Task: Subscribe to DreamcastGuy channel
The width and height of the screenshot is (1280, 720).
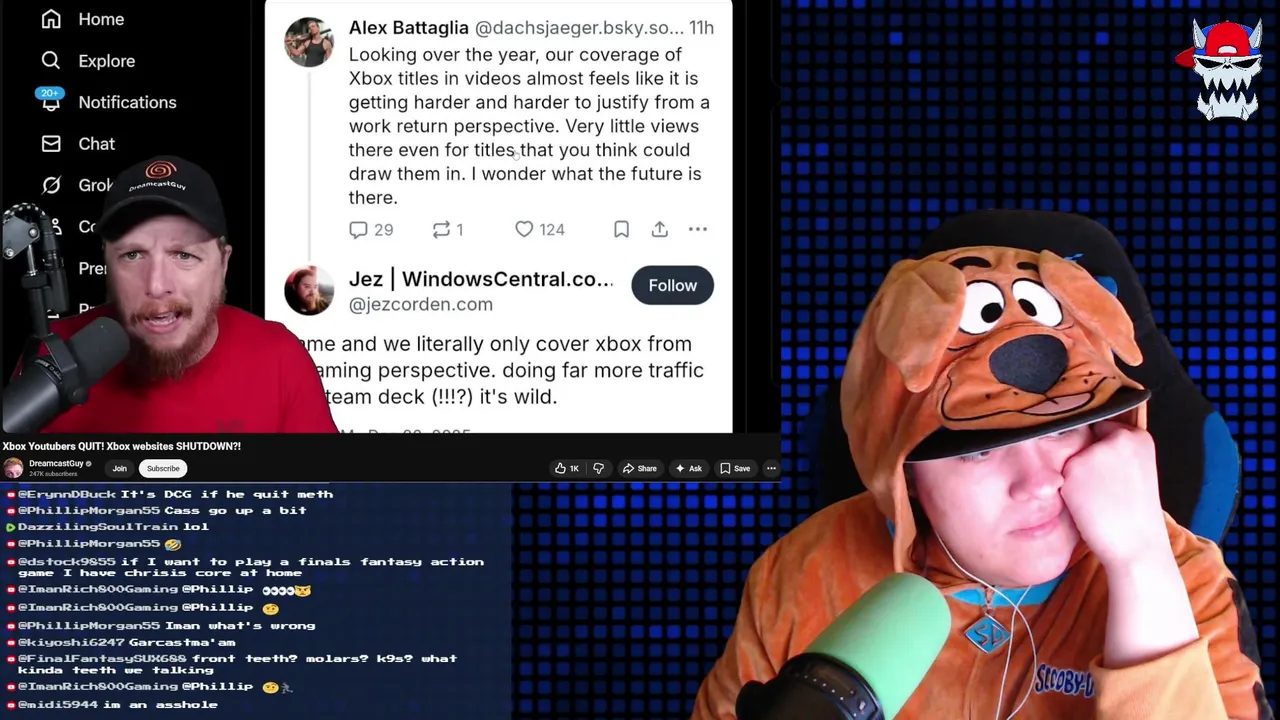Action: 163,468
